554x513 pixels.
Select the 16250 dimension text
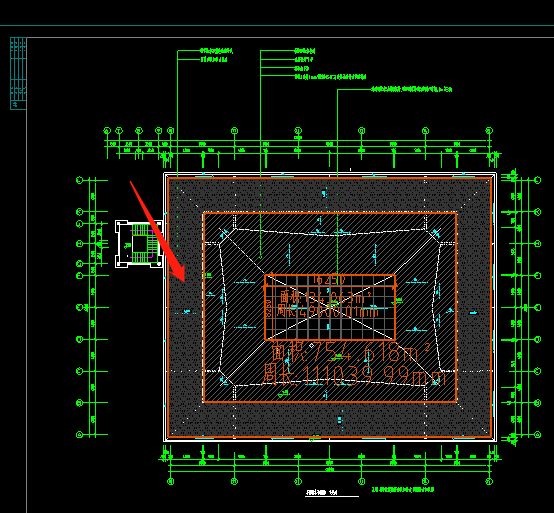pyautogui.click(x=329, y=280)
